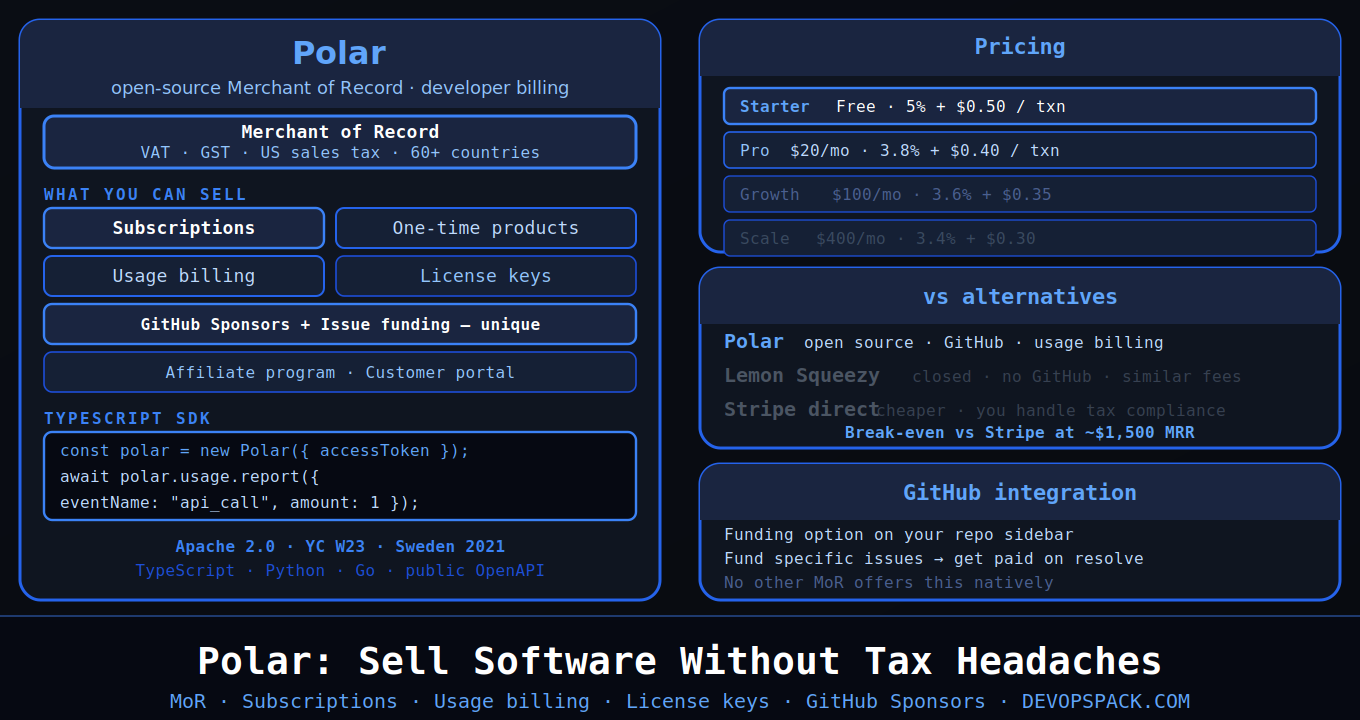Click the footer line starting 'MoR · Subscriptions'

(680, 702)
